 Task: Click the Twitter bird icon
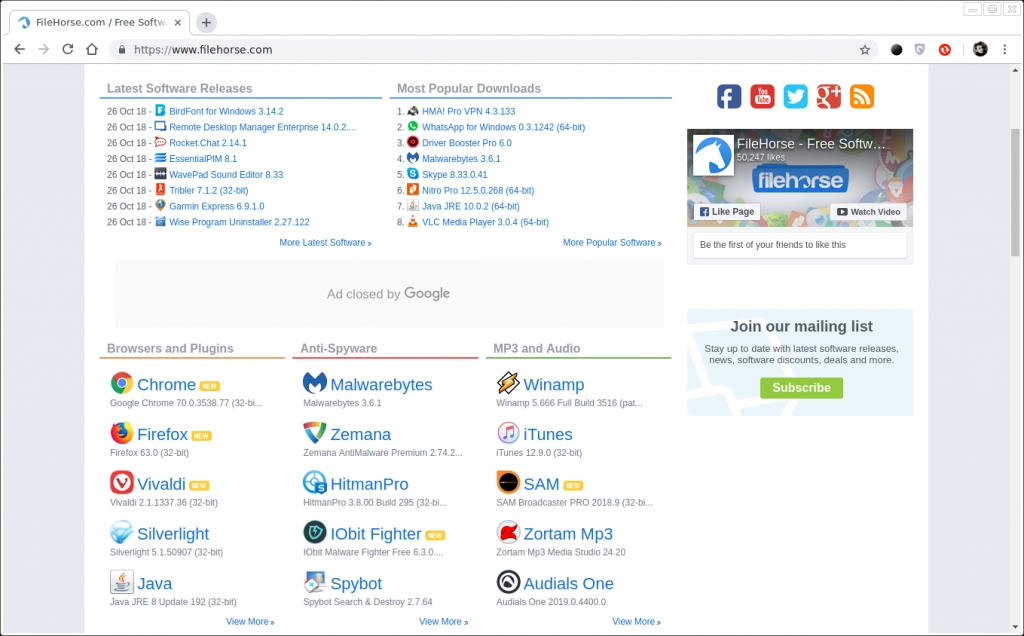pyautogui.click(x=795, y=96)
